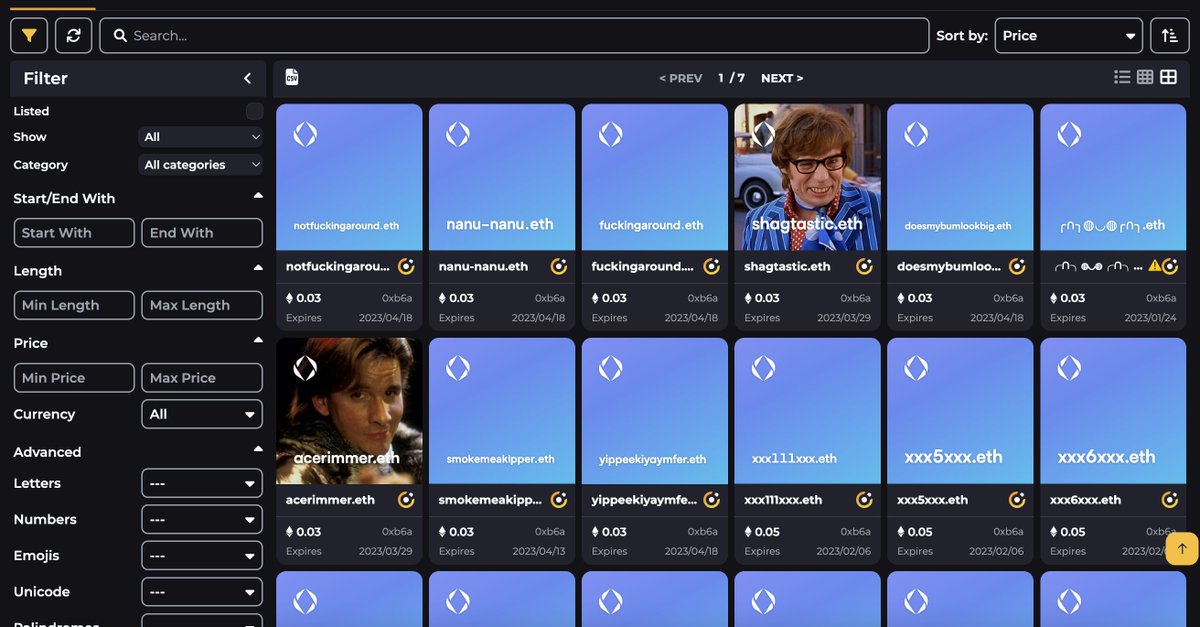
Task: Click the Search text field
Action: [x=514, y=35]
